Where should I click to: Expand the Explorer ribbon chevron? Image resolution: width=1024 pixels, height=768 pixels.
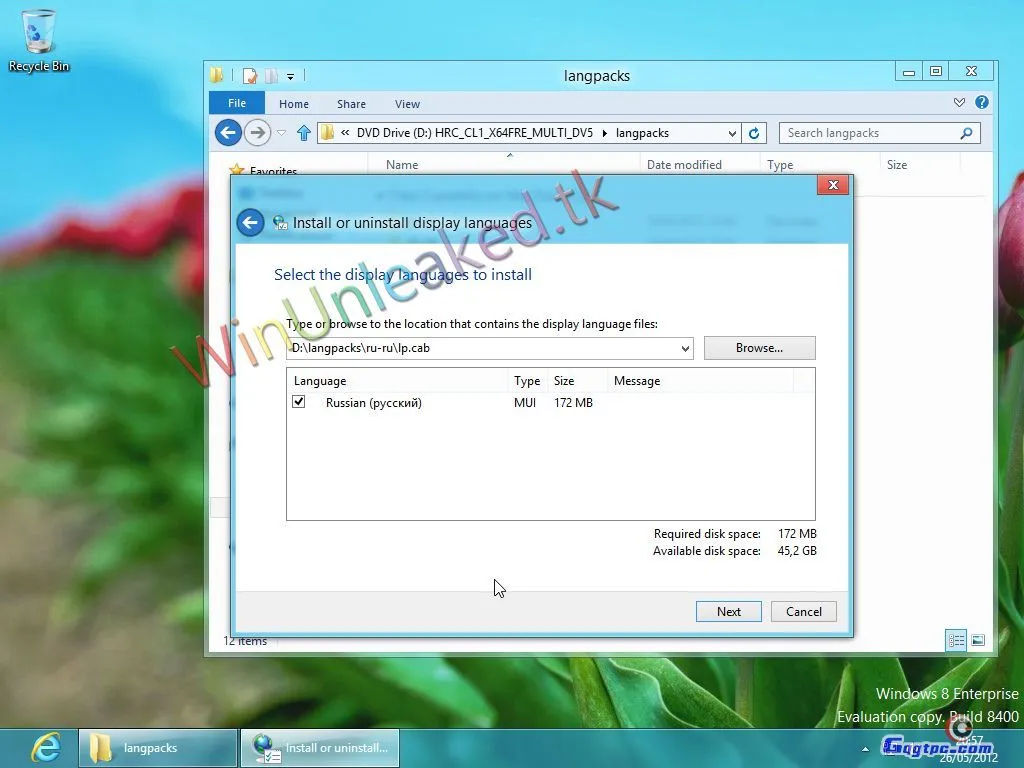(959, 103)
